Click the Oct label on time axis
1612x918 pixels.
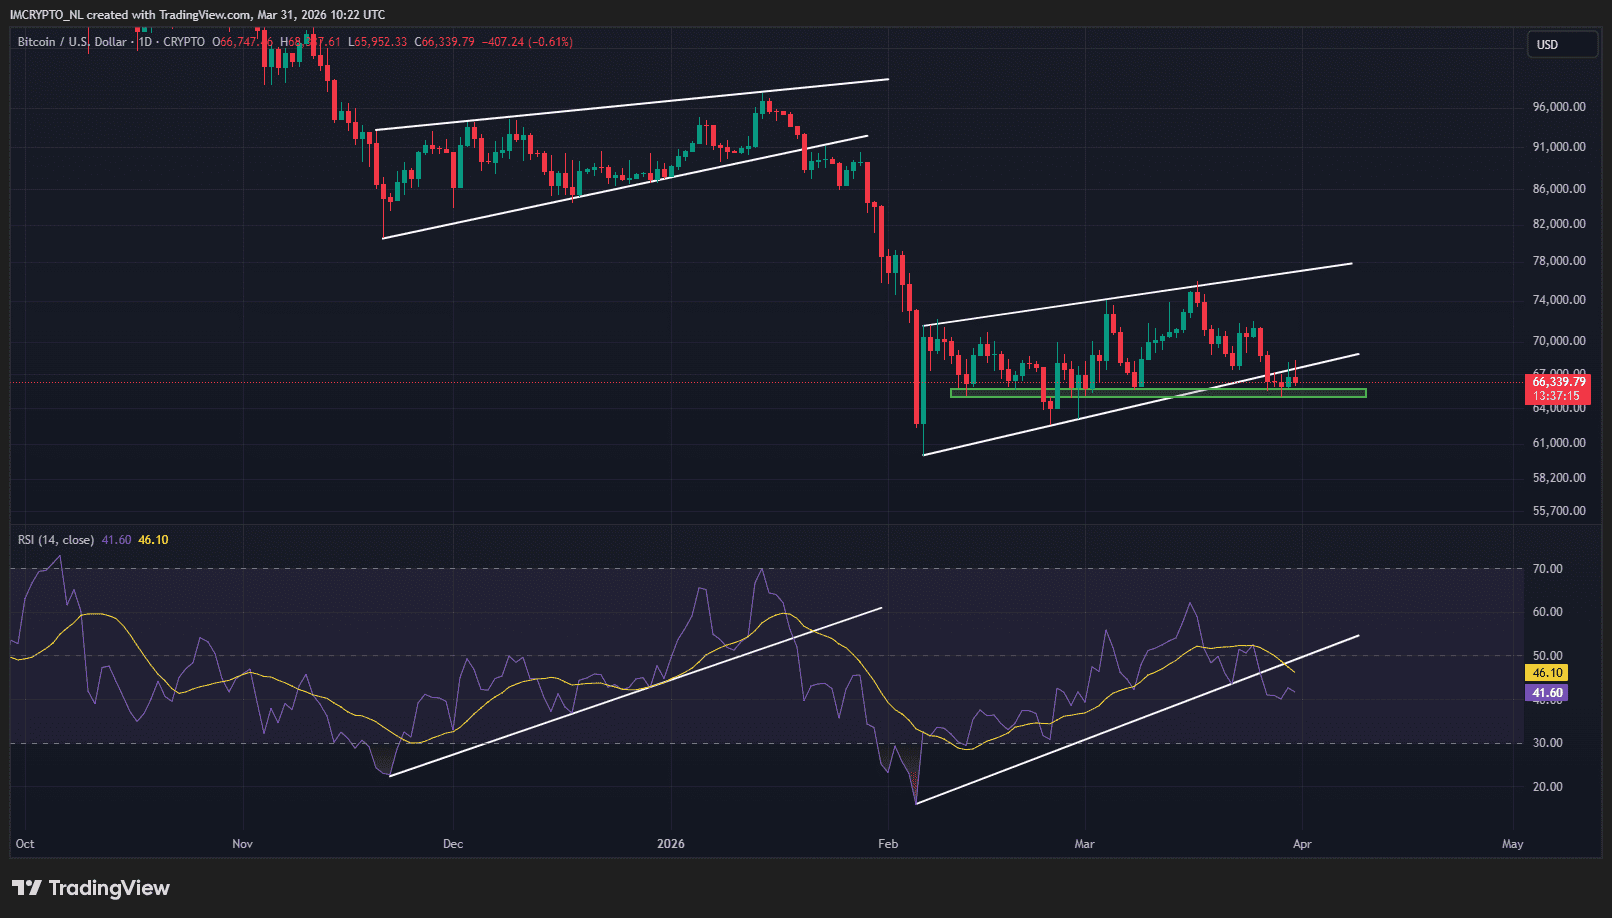pos(25,844)
